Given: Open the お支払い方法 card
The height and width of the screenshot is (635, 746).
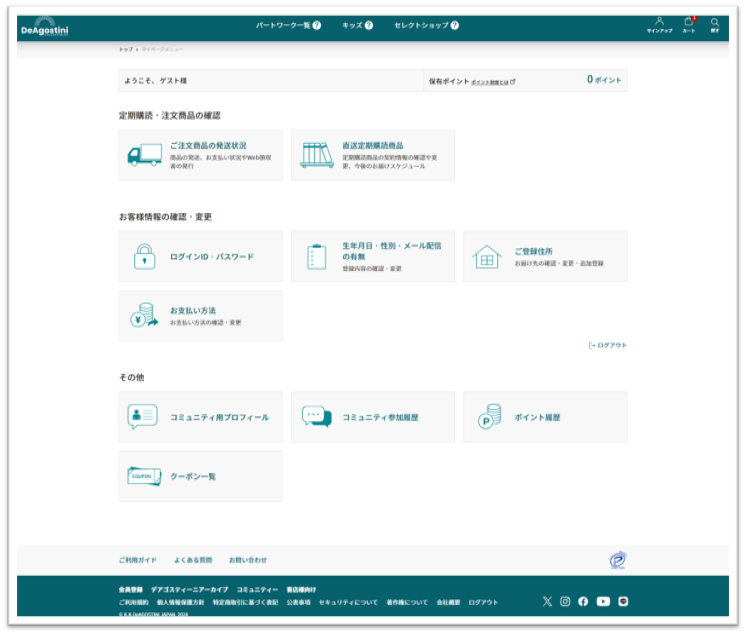Looking at the screenshot, I should [x=200, y=316].
